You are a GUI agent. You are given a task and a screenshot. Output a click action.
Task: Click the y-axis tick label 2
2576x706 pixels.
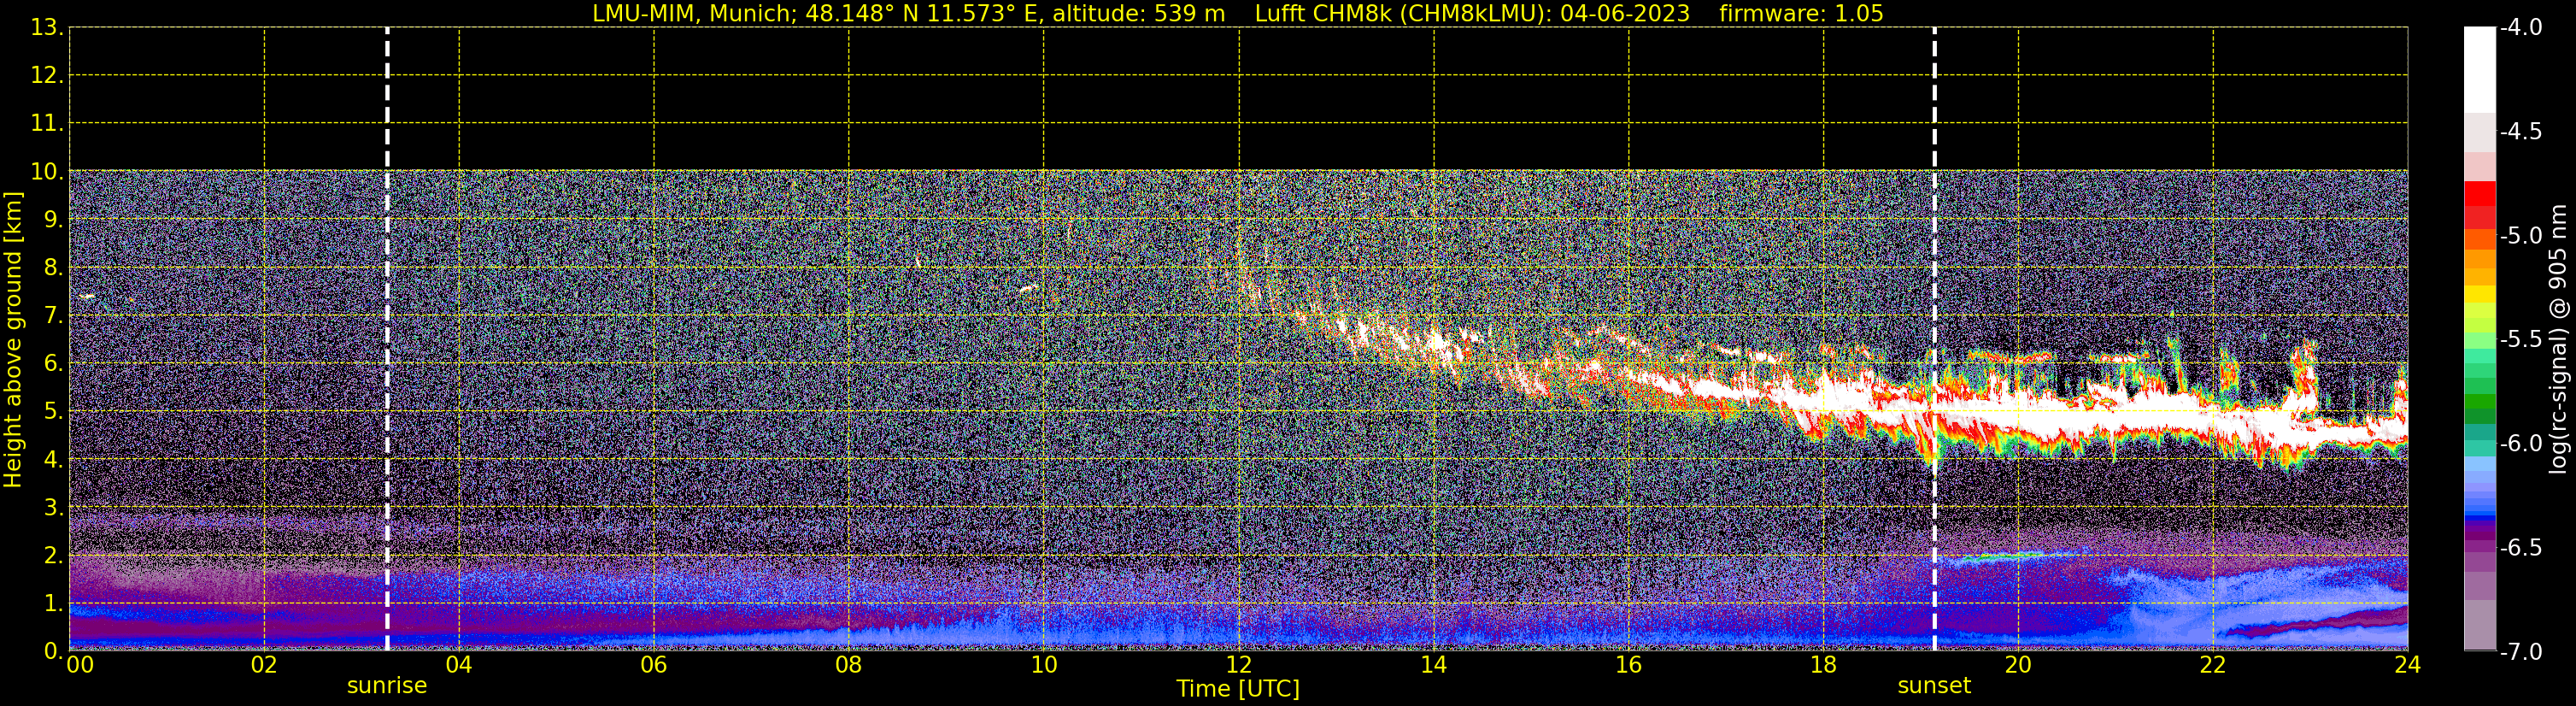pos(54,556)
